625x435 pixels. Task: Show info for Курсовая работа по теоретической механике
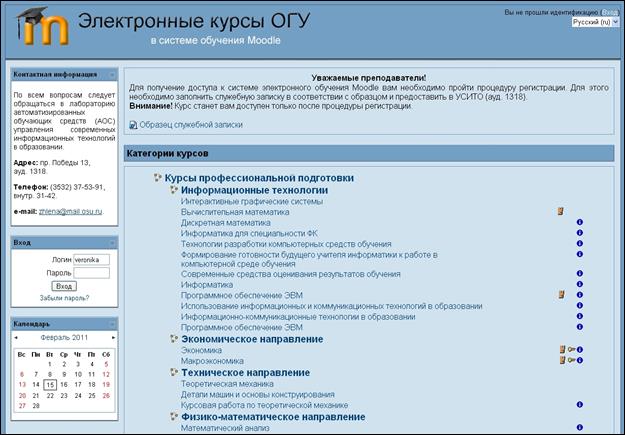coord(580,405)
